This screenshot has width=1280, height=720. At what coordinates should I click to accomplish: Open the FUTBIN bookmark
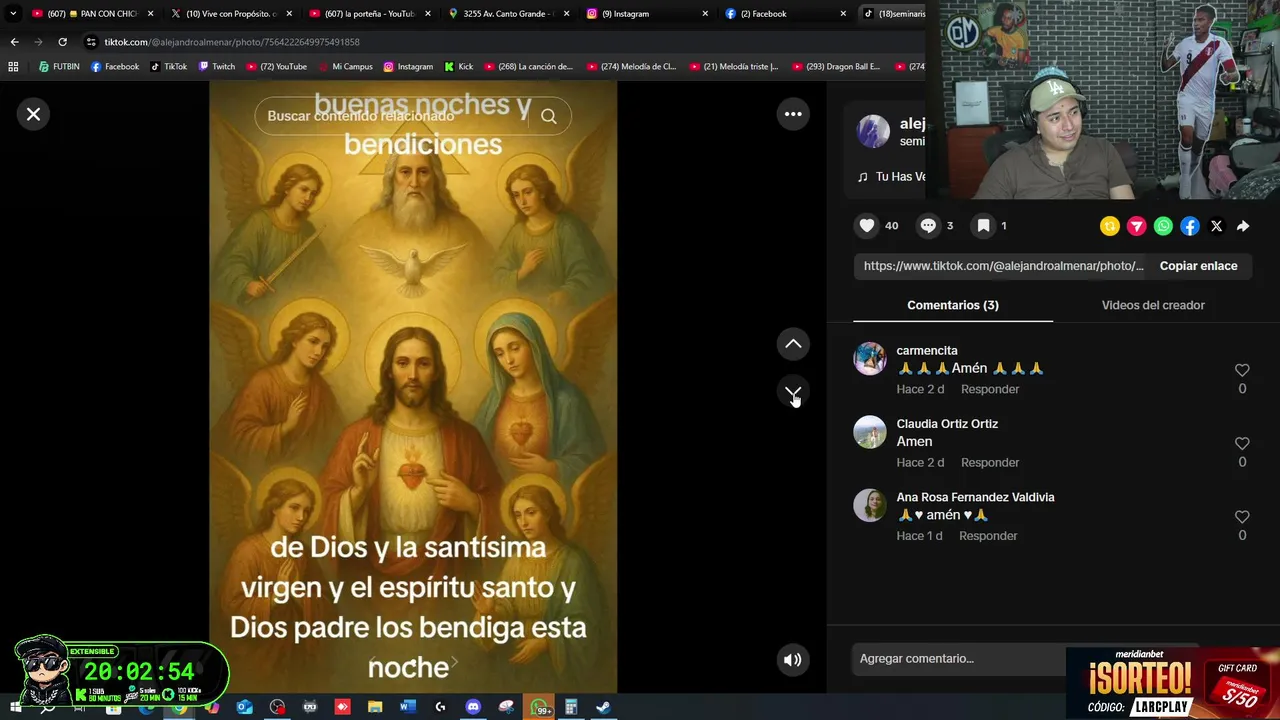[59, 67]
